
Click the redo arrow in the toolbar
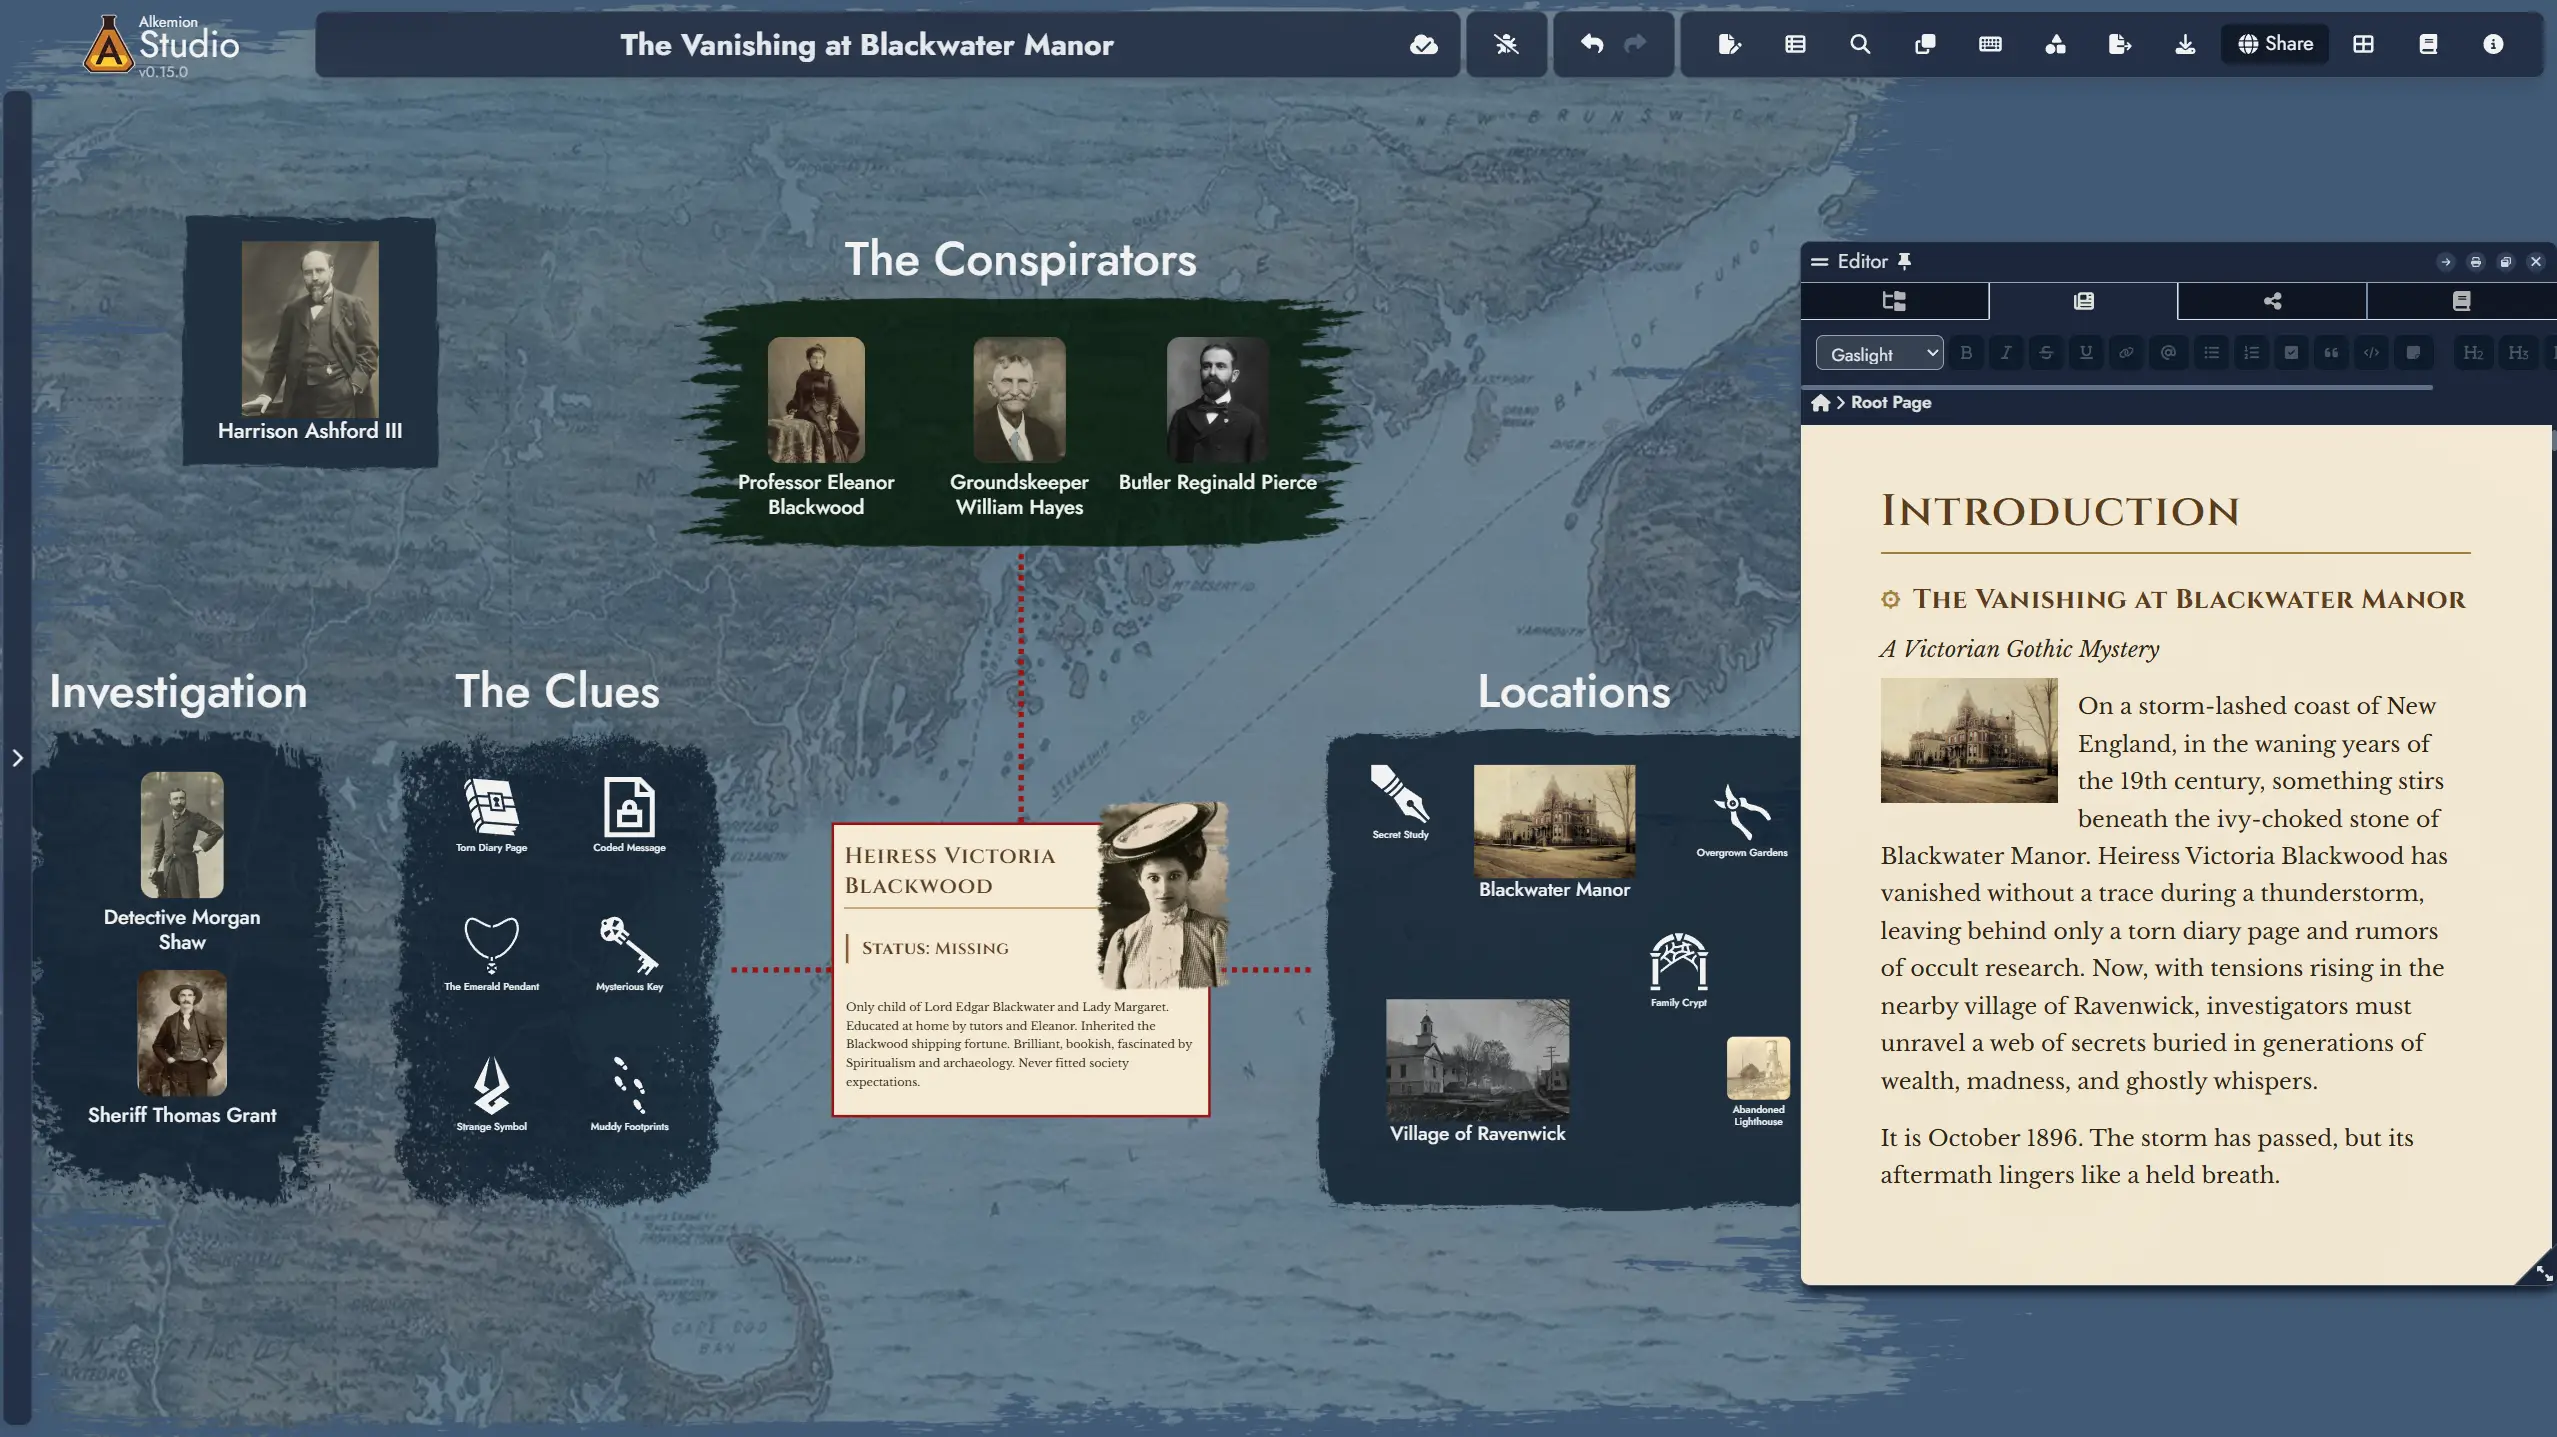pos(1637,44)
